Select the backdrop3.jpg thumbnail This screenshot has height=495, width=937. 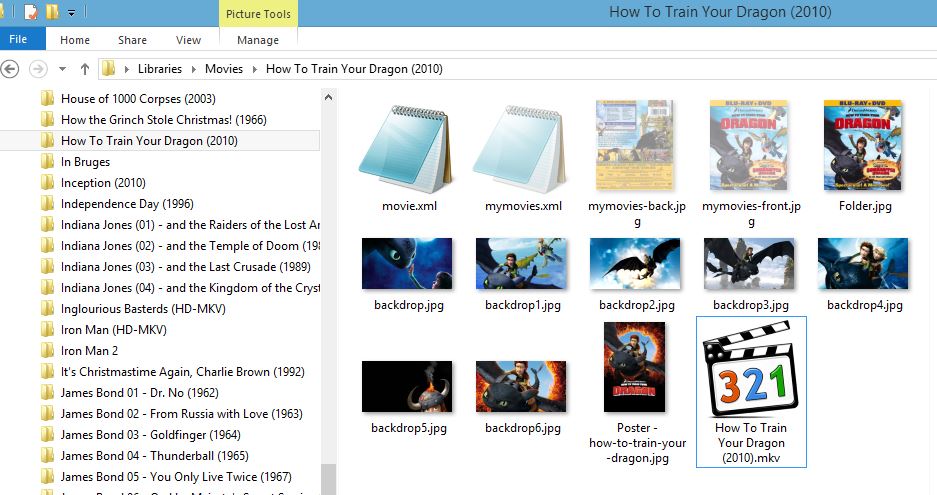[749, 264]
